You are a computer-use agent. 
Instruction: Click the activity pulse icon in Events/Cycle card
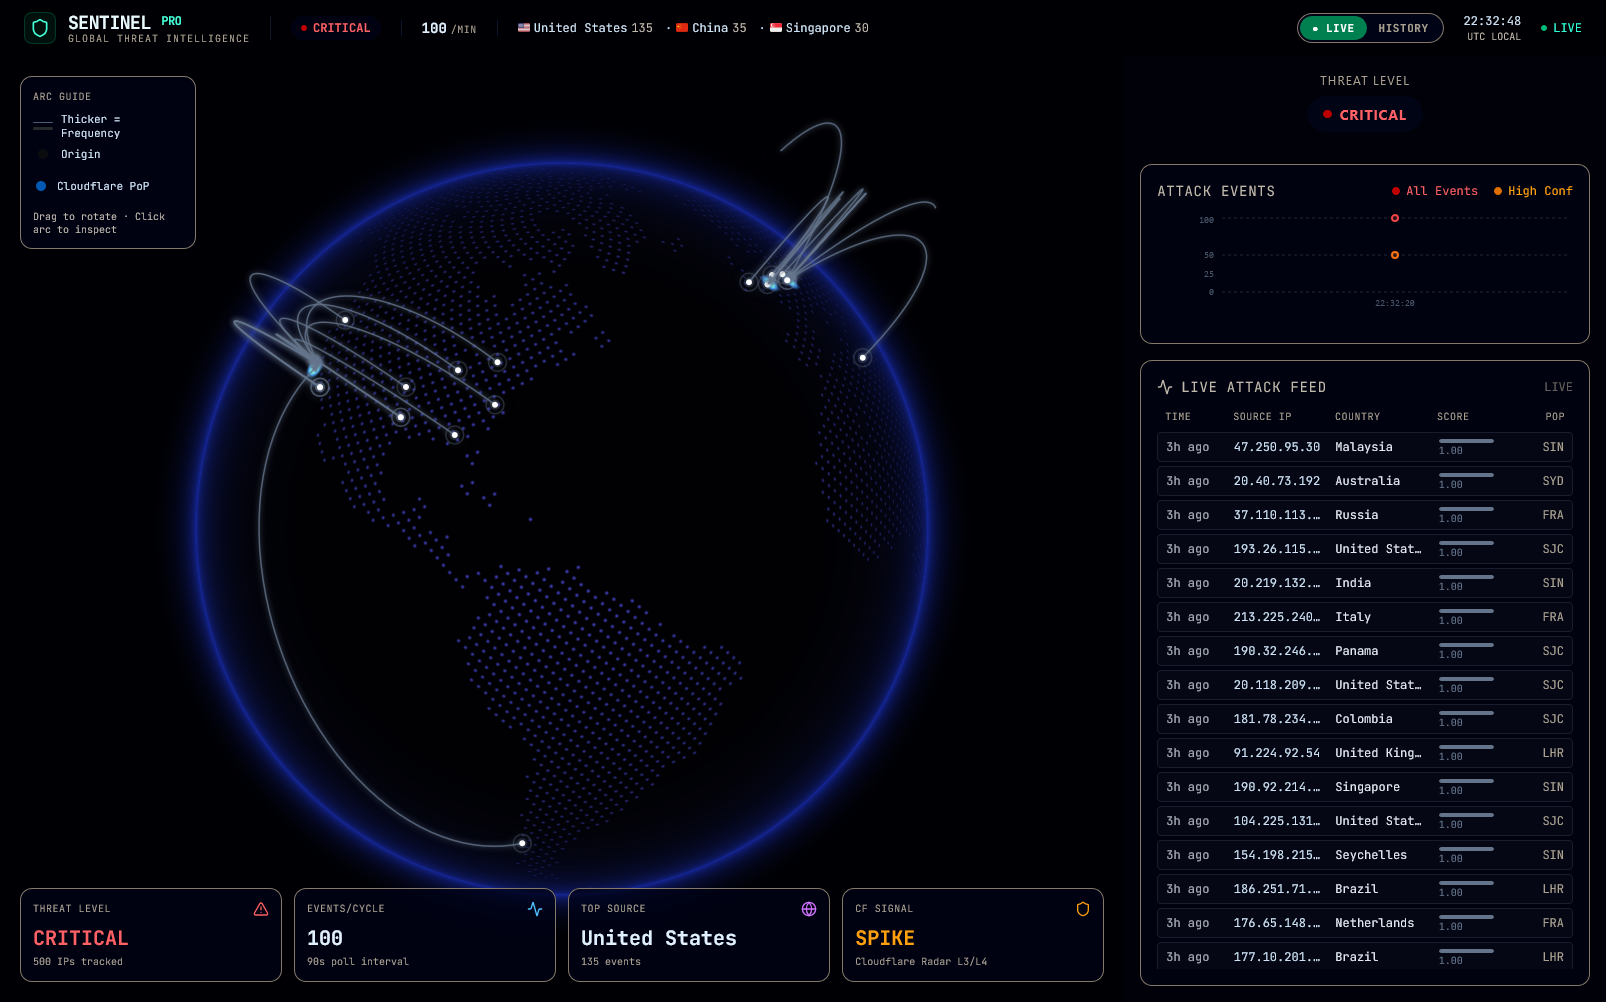[x=535, y=909]
